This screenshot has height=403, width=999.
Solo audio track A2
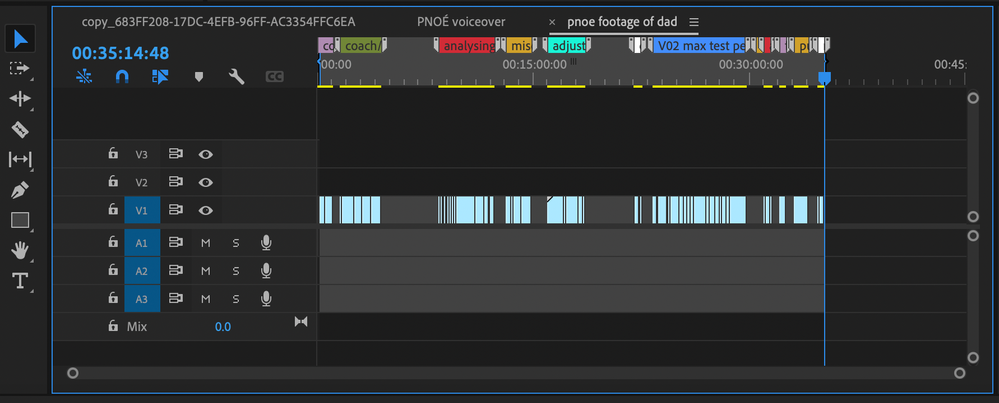[236, 270]
